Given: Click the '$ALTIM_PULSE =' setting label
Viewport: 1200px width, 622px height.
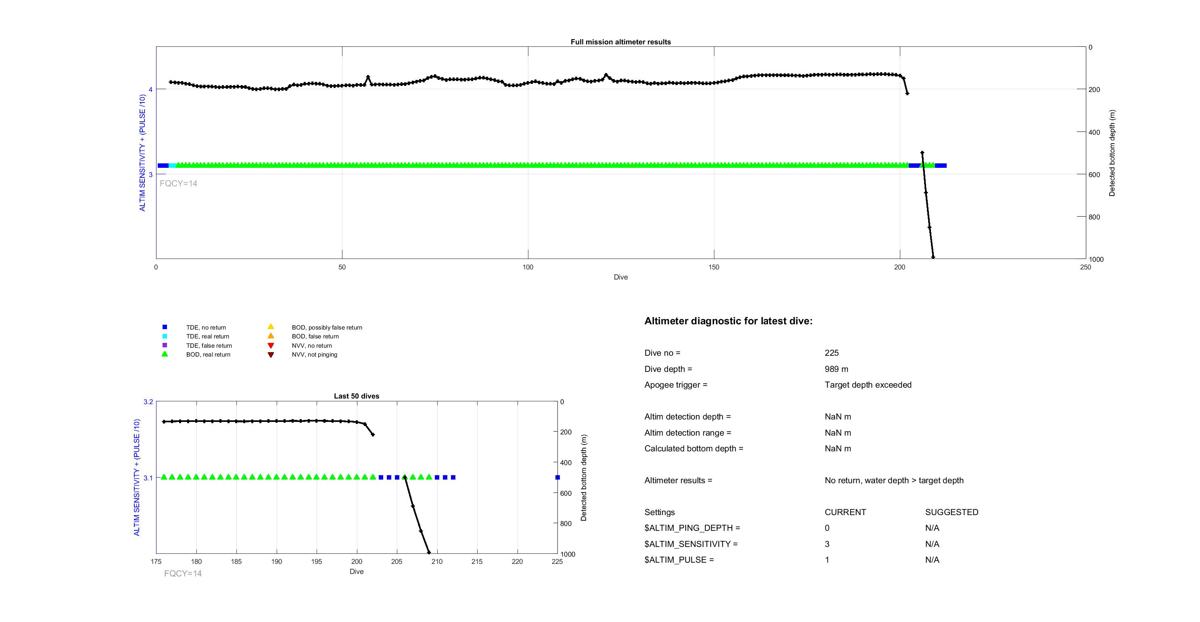Looking at the screenshot, I should pyautogui.click(x=679, y=560).
